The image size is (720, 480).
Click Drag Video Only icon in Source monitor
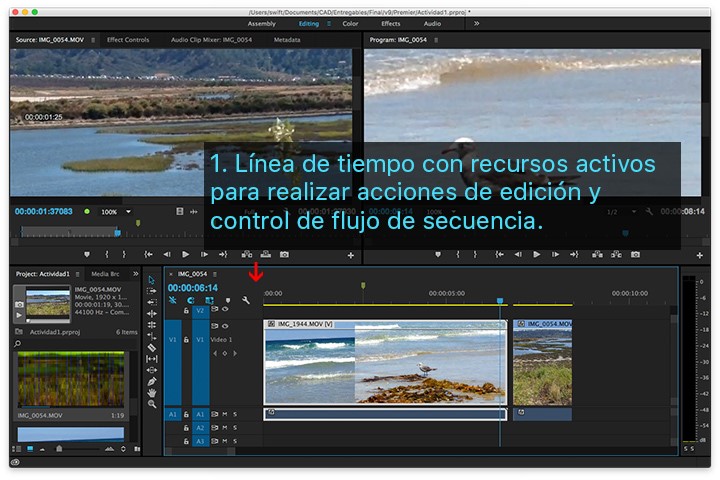(x=180, y=211)
